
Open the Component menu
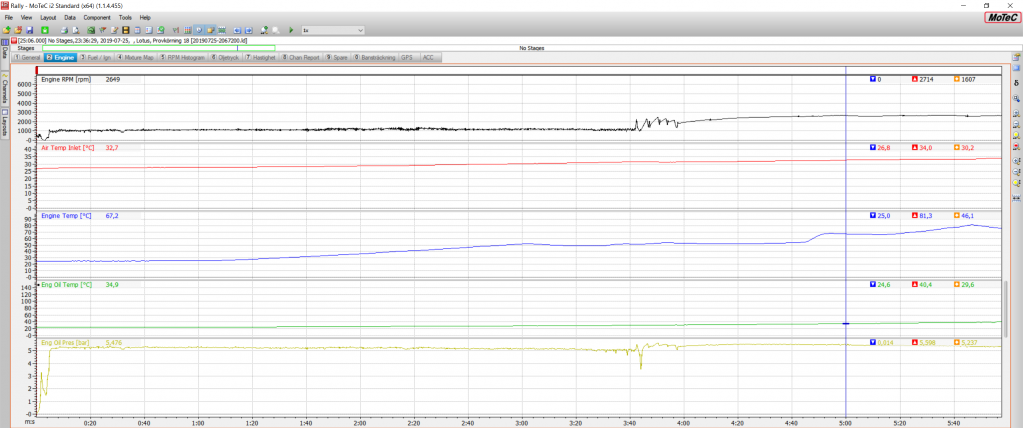coord(97,18)
